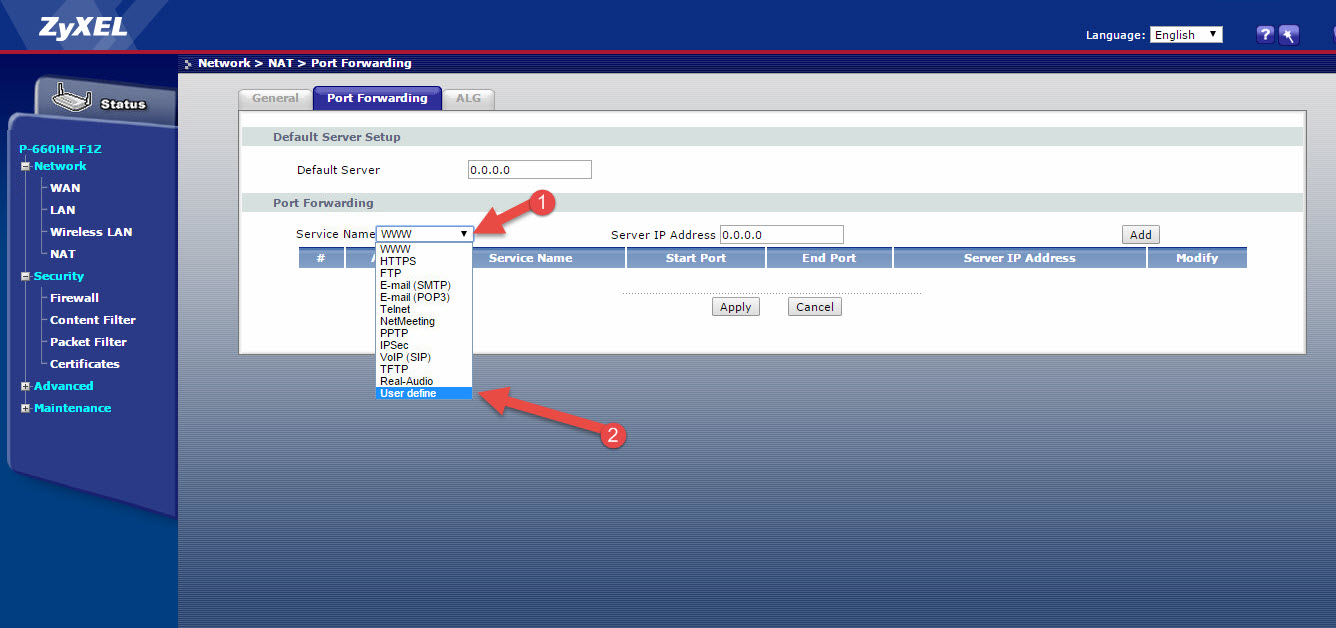
Task: Select TFTP service option
Action: pos(423,369)
